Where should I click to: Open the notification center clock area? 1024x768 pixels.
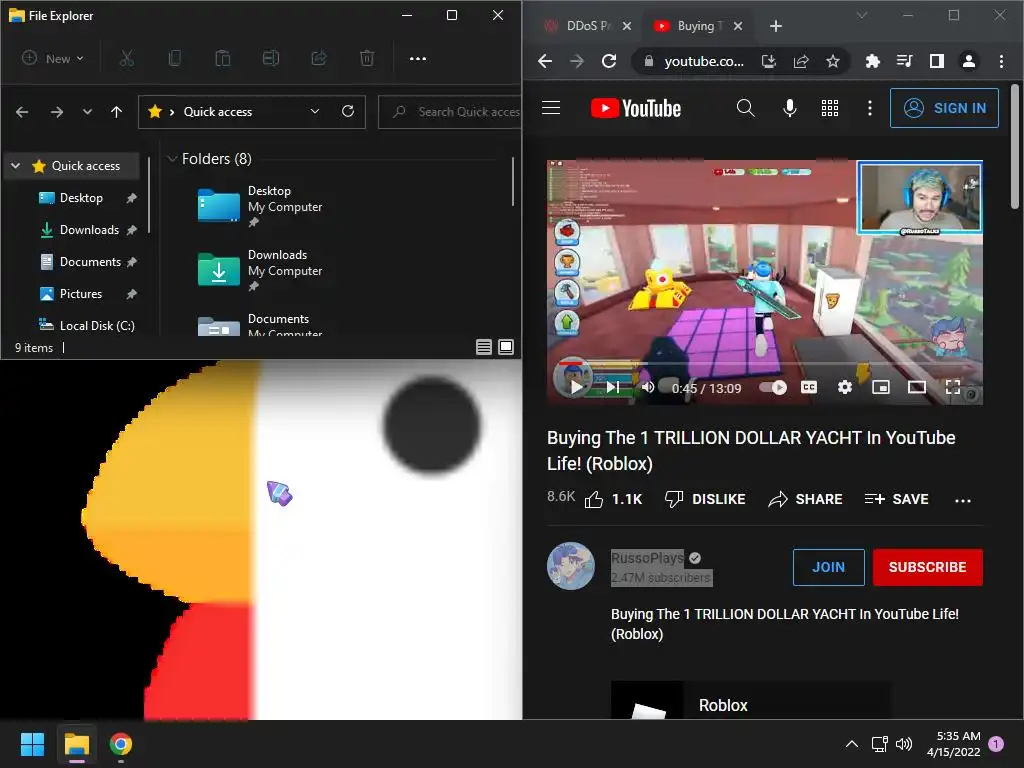953,744
